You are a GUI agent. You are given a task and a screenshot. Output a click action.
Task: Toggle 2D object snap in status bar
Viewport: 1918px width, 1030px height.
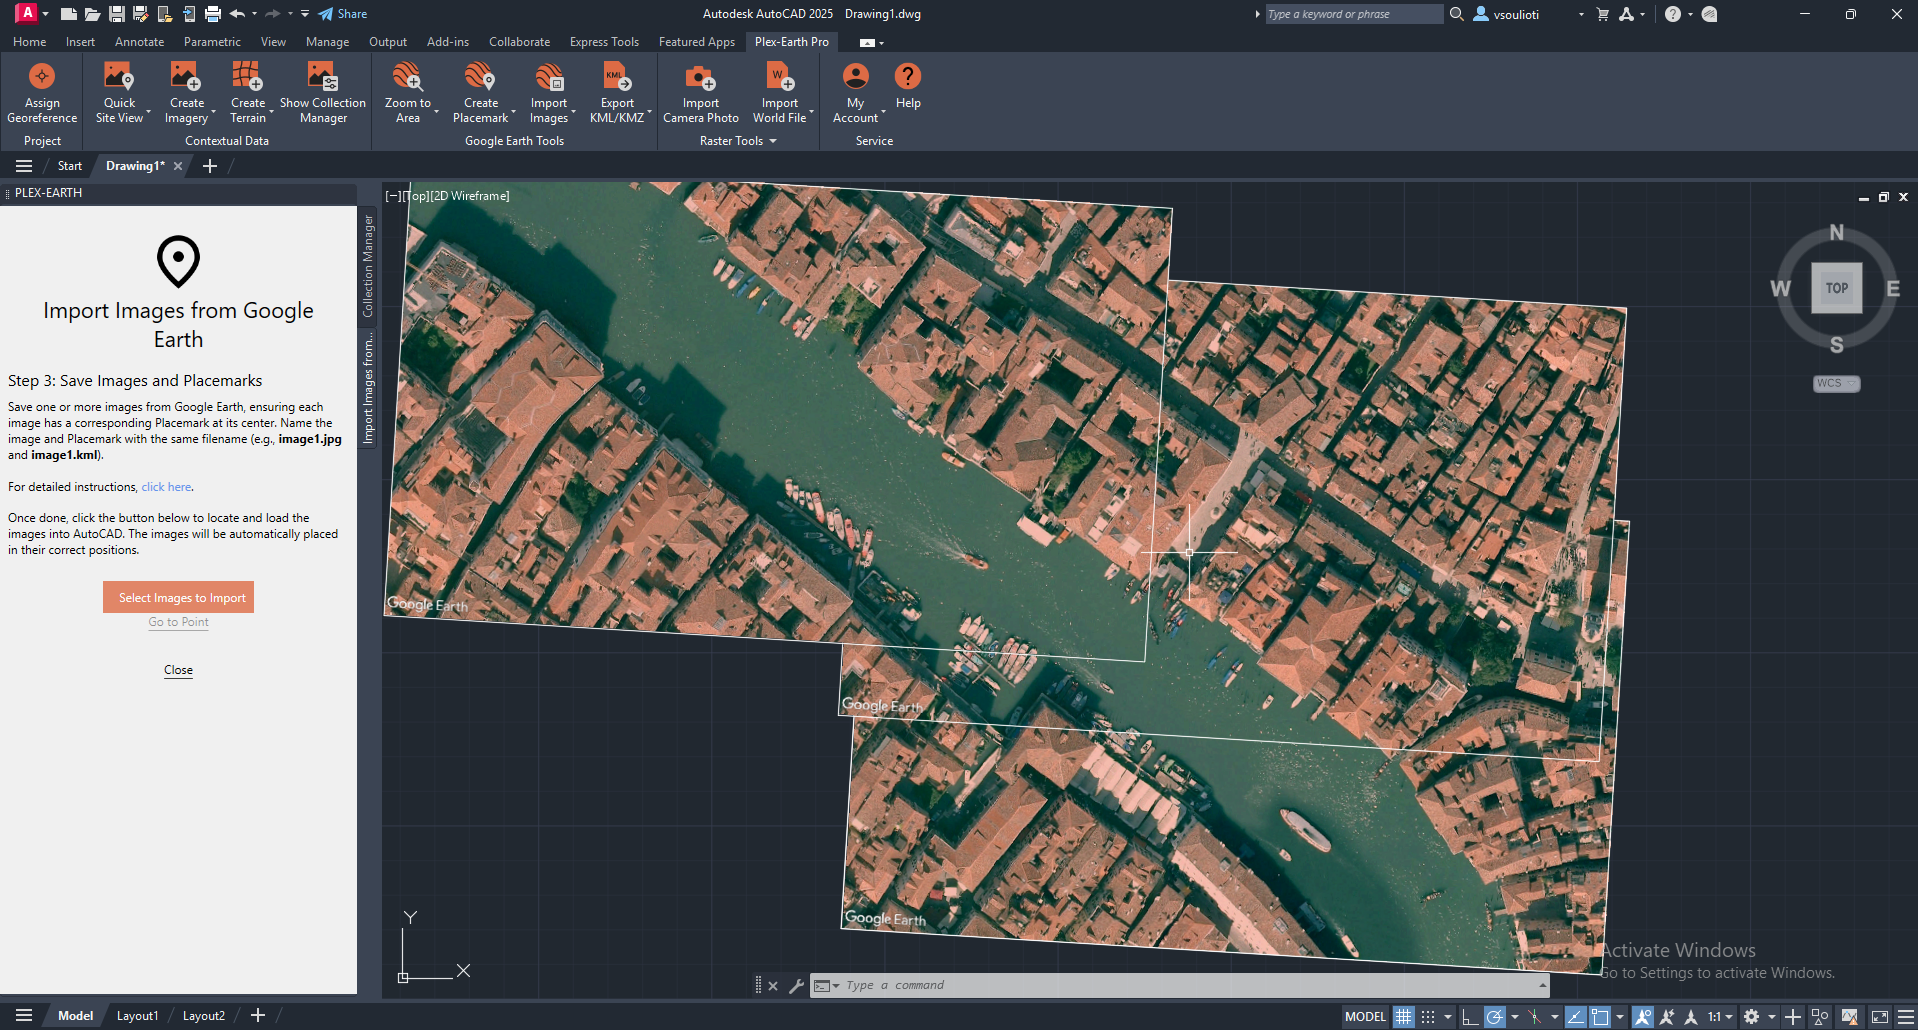(x=1600, y=1017)
